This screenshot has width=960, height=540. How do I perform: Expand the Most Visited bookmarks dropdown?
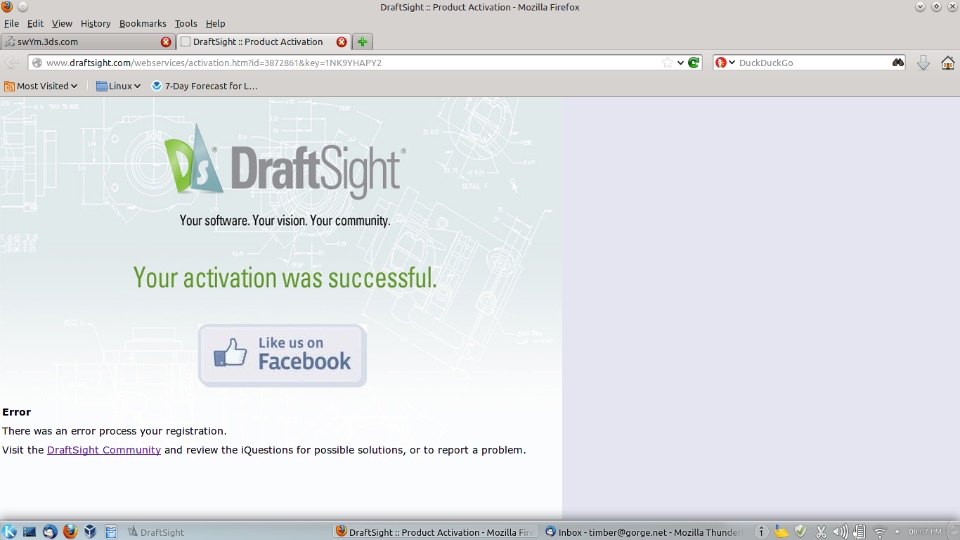coord(41,86)
